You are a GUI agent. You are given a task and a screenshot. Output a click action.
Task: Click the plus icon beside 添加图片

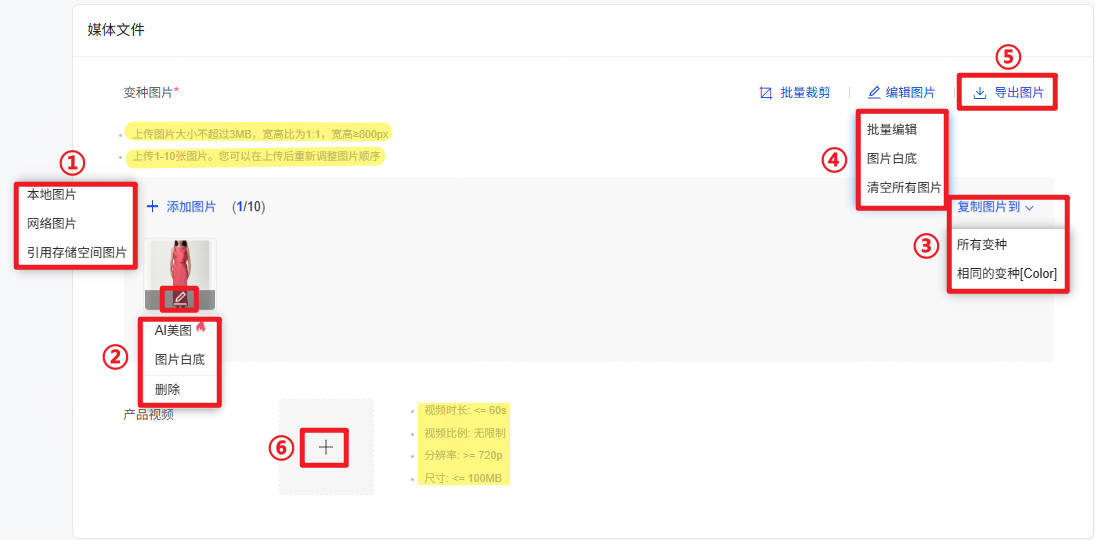(153, 207)
